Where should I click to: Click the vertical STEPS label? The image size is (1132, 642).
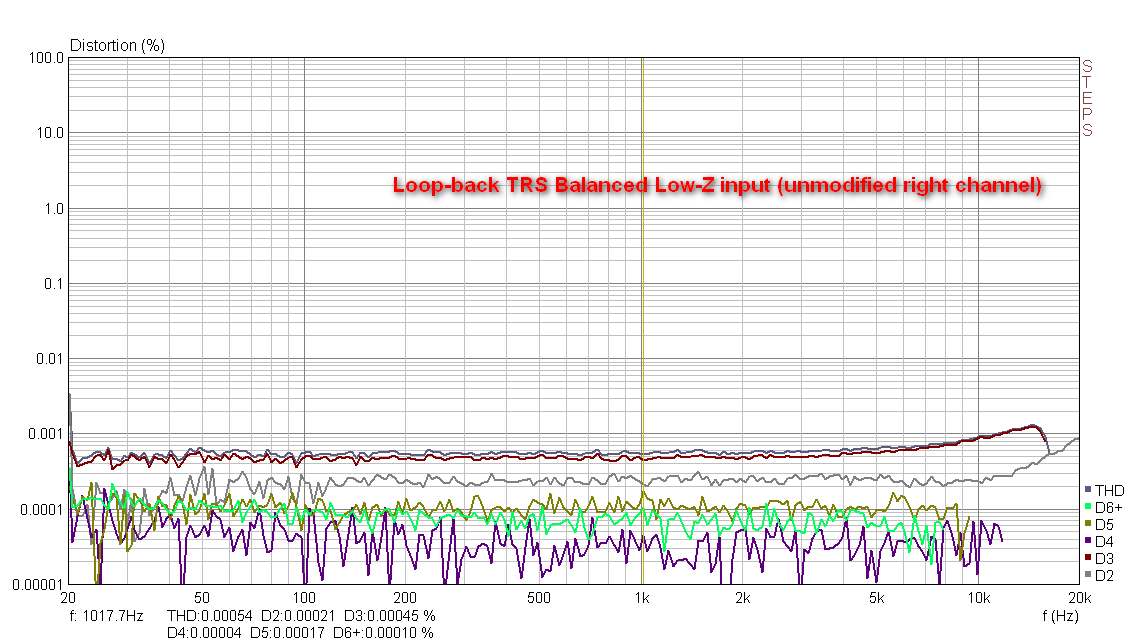click(1087, 98)
